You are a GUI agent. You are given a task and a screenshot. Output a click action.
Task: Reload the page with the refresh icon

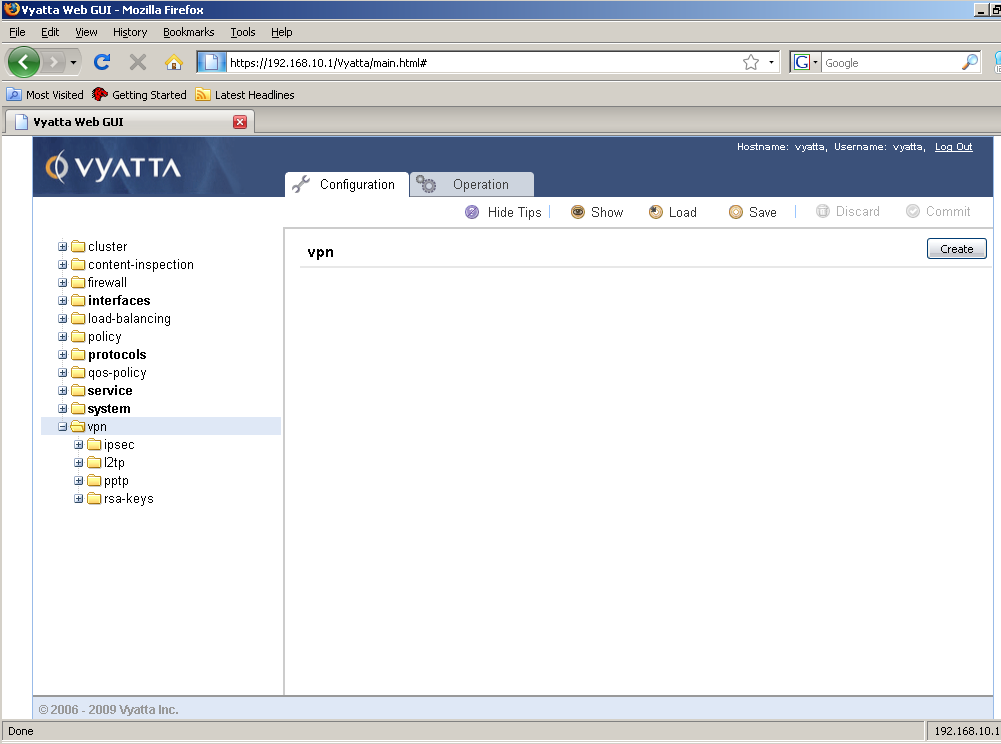[101, 62]
